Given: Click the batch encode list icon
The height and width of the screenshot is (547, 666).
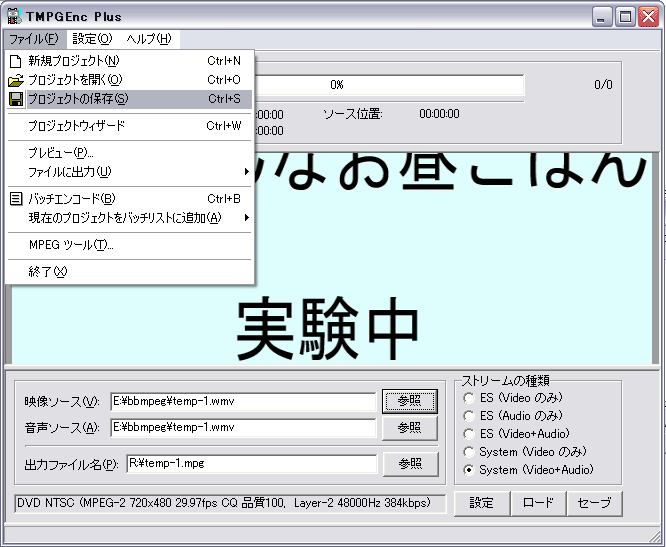Looking at the screenshot, I should click(16, 199).
